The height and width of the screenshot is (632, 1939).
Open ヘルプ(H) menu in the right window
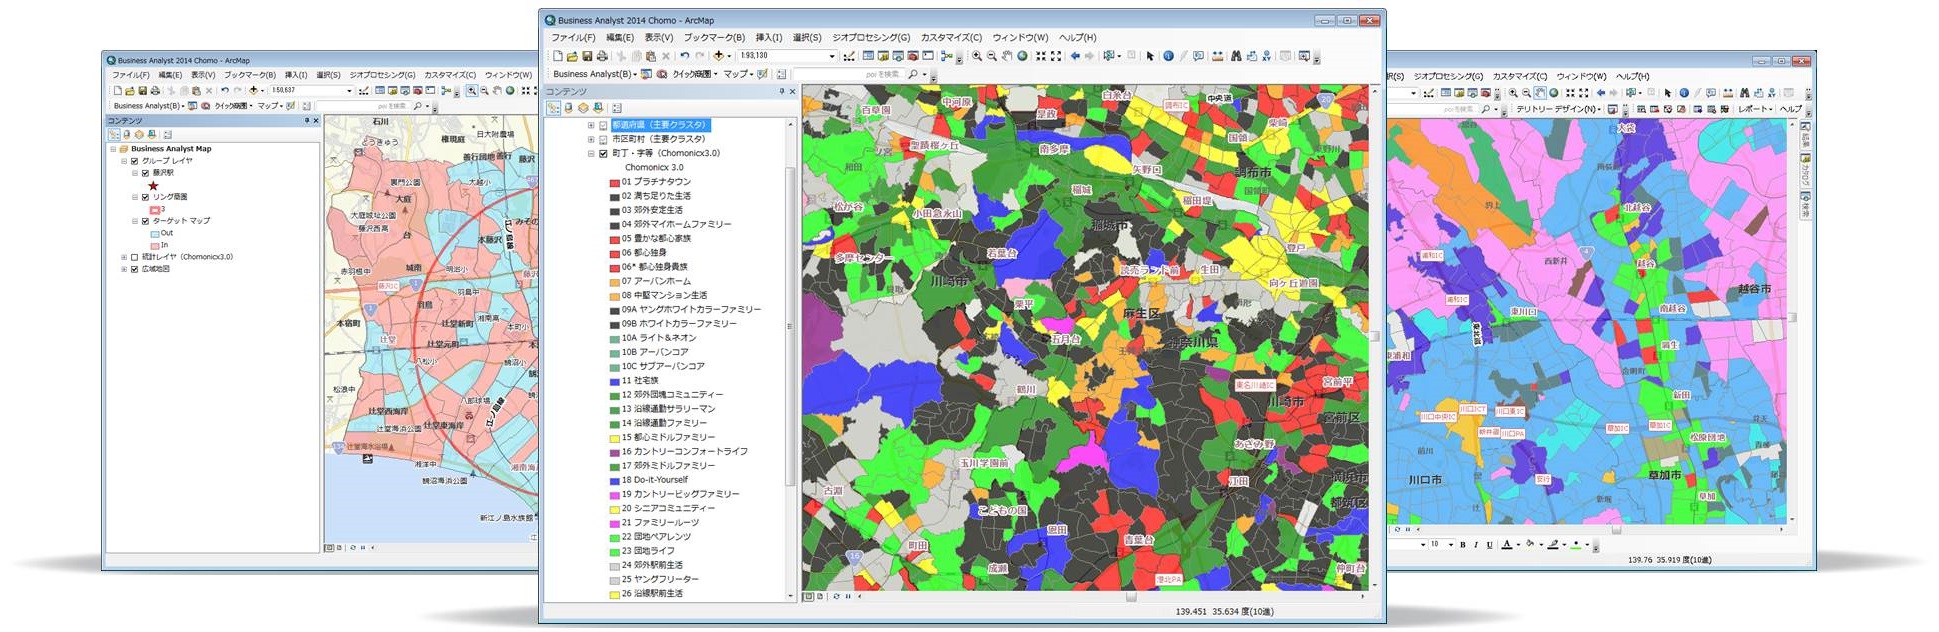tap(1633, 76)
